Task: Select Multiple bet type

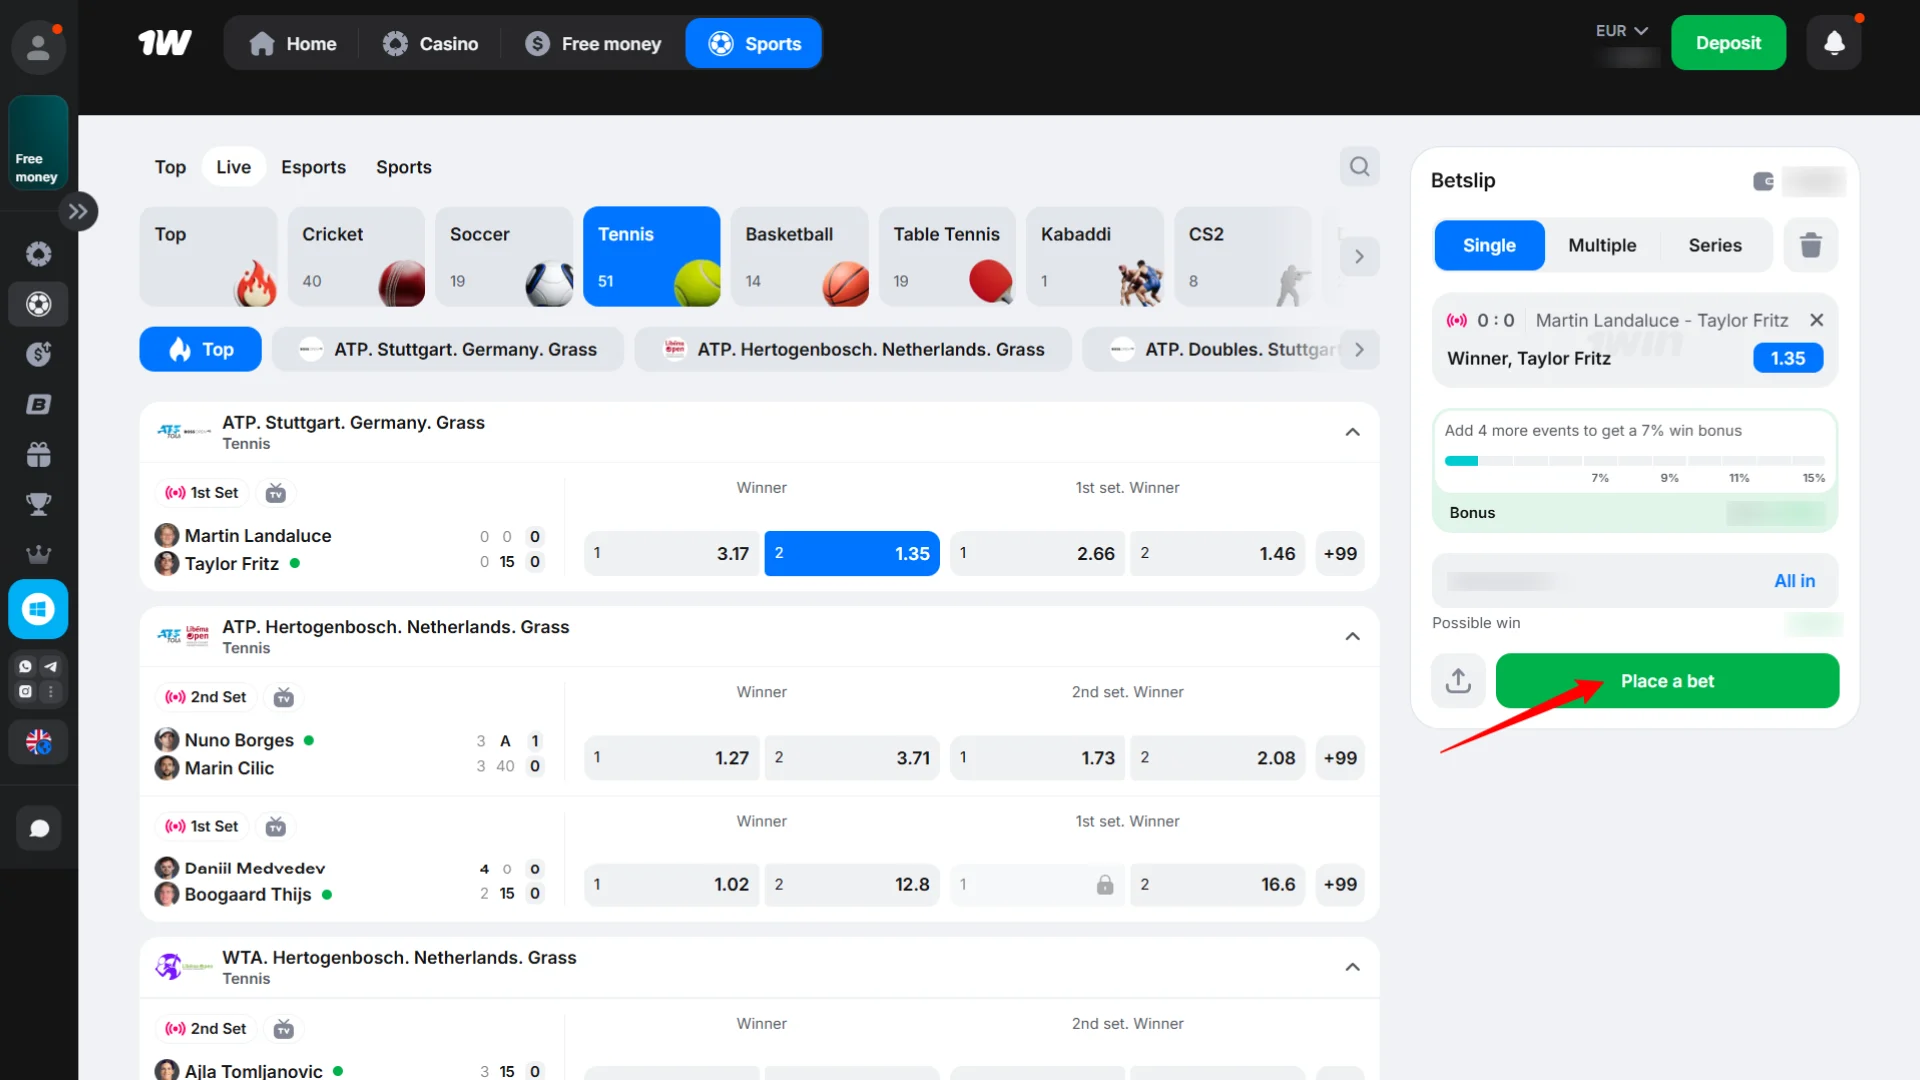Action: (1602, 245)
